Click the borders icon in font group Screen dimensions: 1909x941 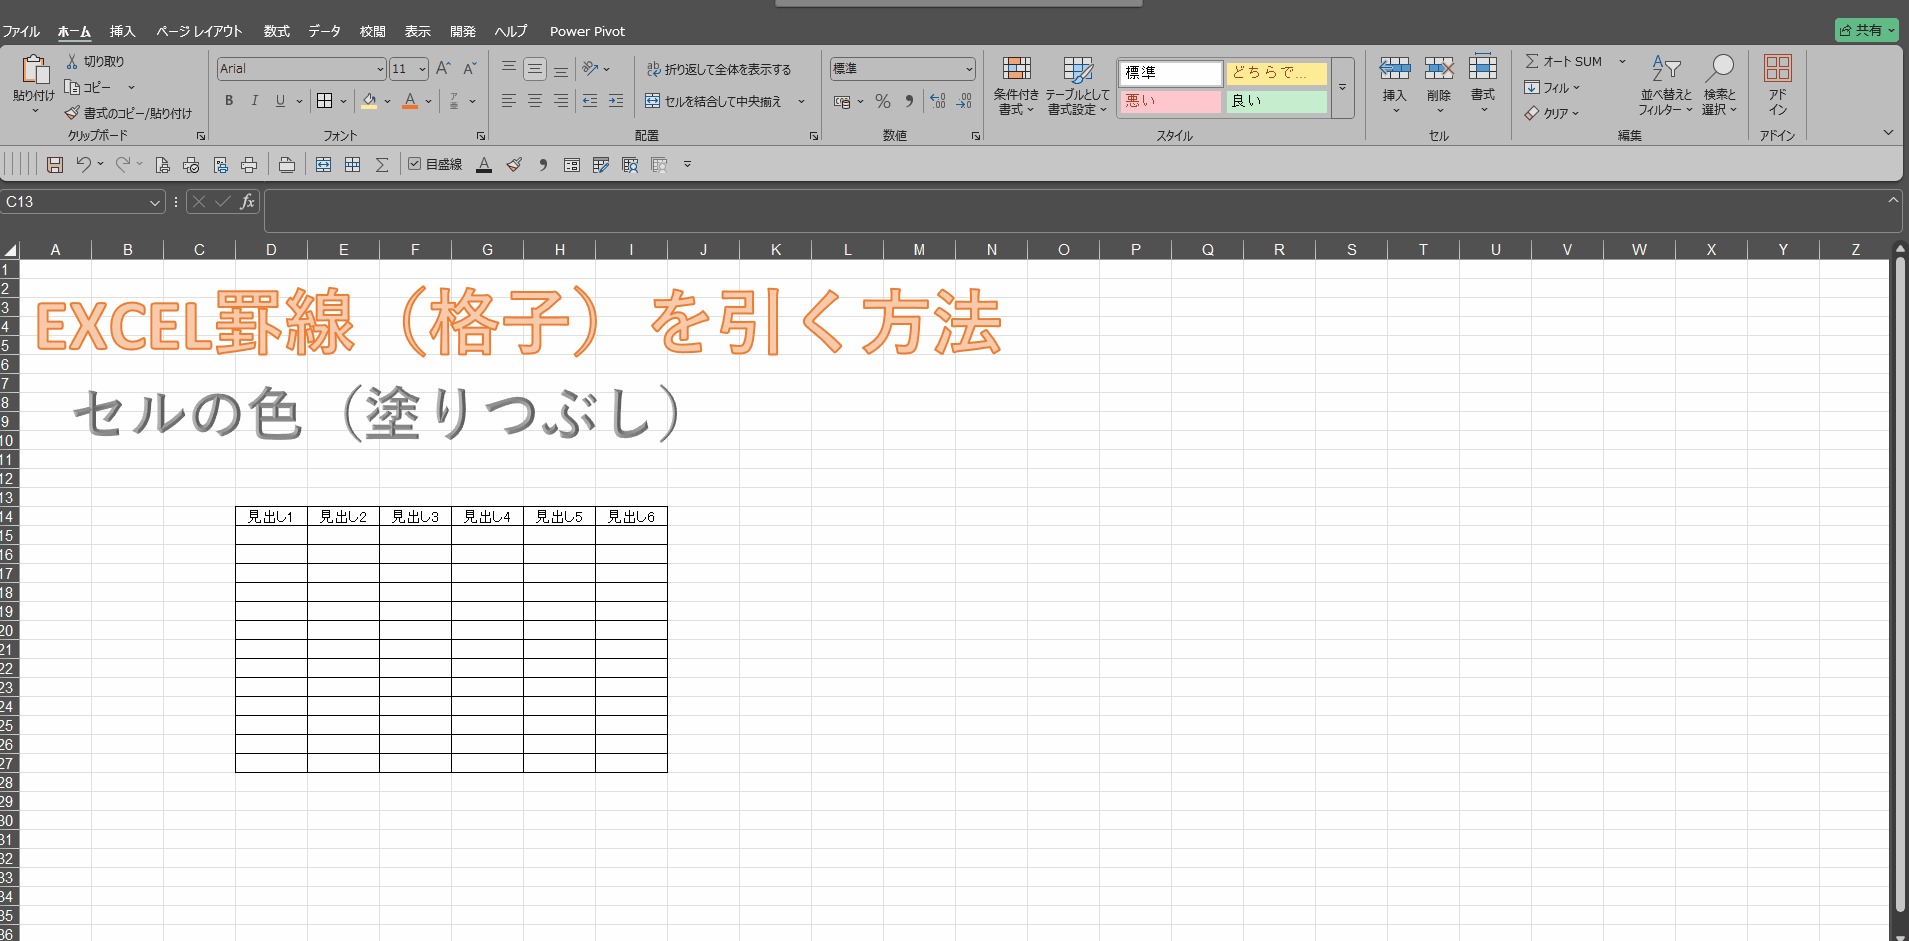(x=324, y=101)
